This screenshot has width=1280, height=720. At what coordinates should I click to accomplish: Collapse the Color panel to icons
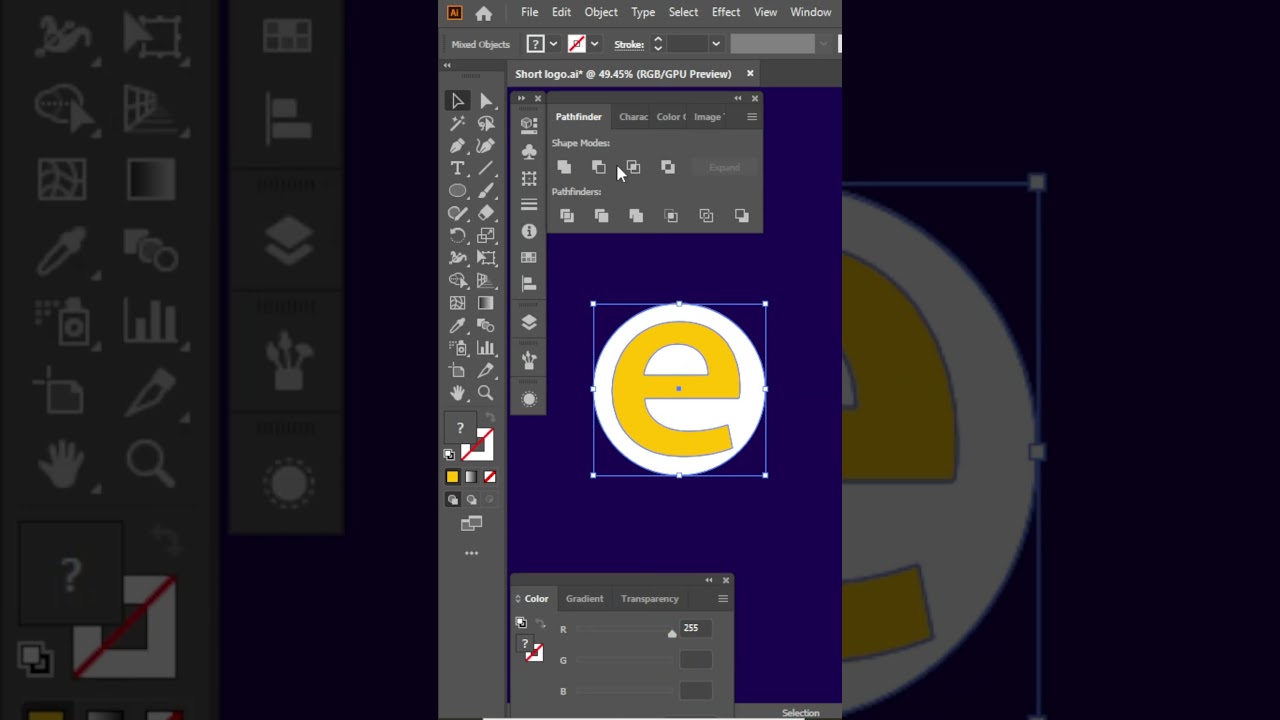(709, 580)
